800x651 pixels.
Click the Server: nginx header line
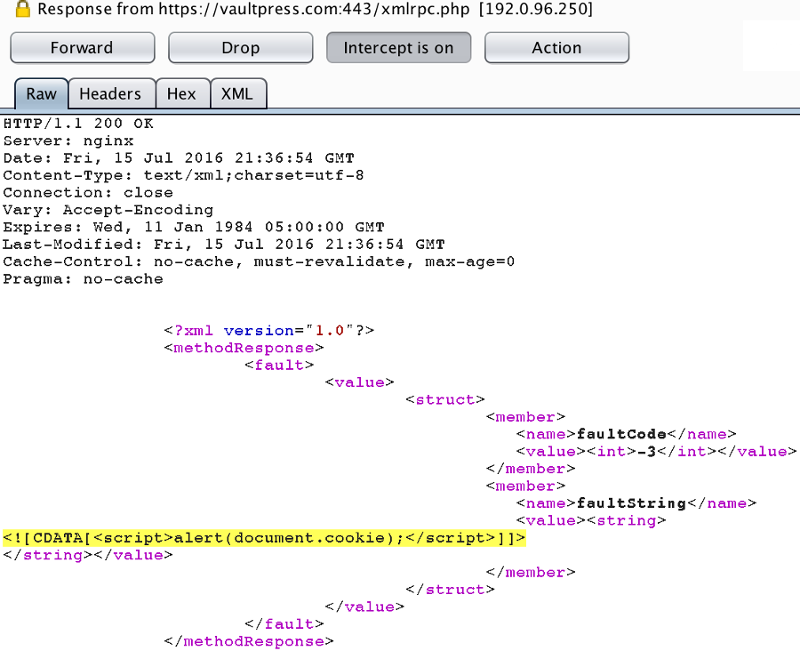[68, 141]
